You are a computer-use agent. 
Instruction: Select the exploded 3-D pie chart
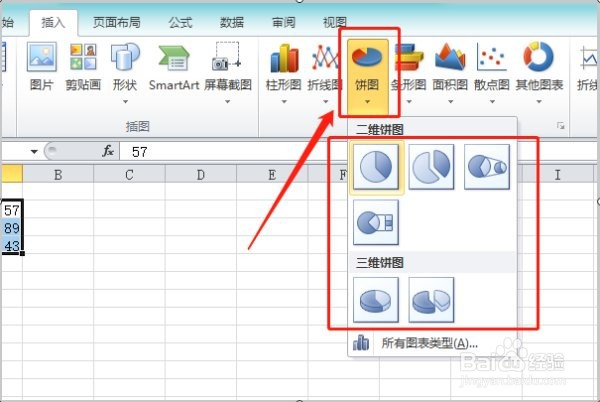pyautogui.click(x=431, y=300)
